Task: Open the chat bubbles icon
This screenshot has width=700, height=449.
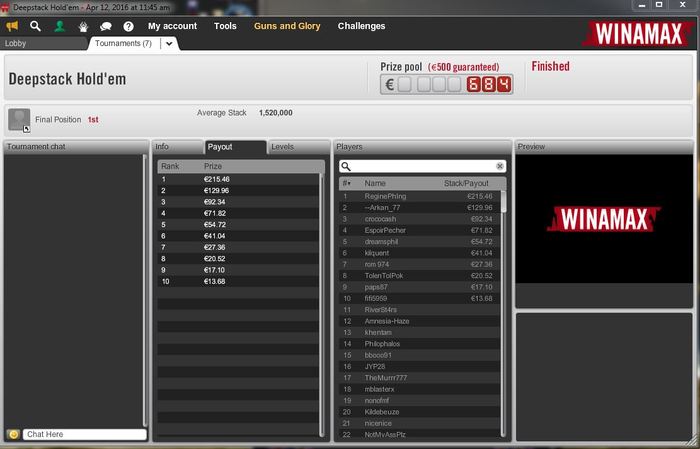Action: click(x=106, y=27)
